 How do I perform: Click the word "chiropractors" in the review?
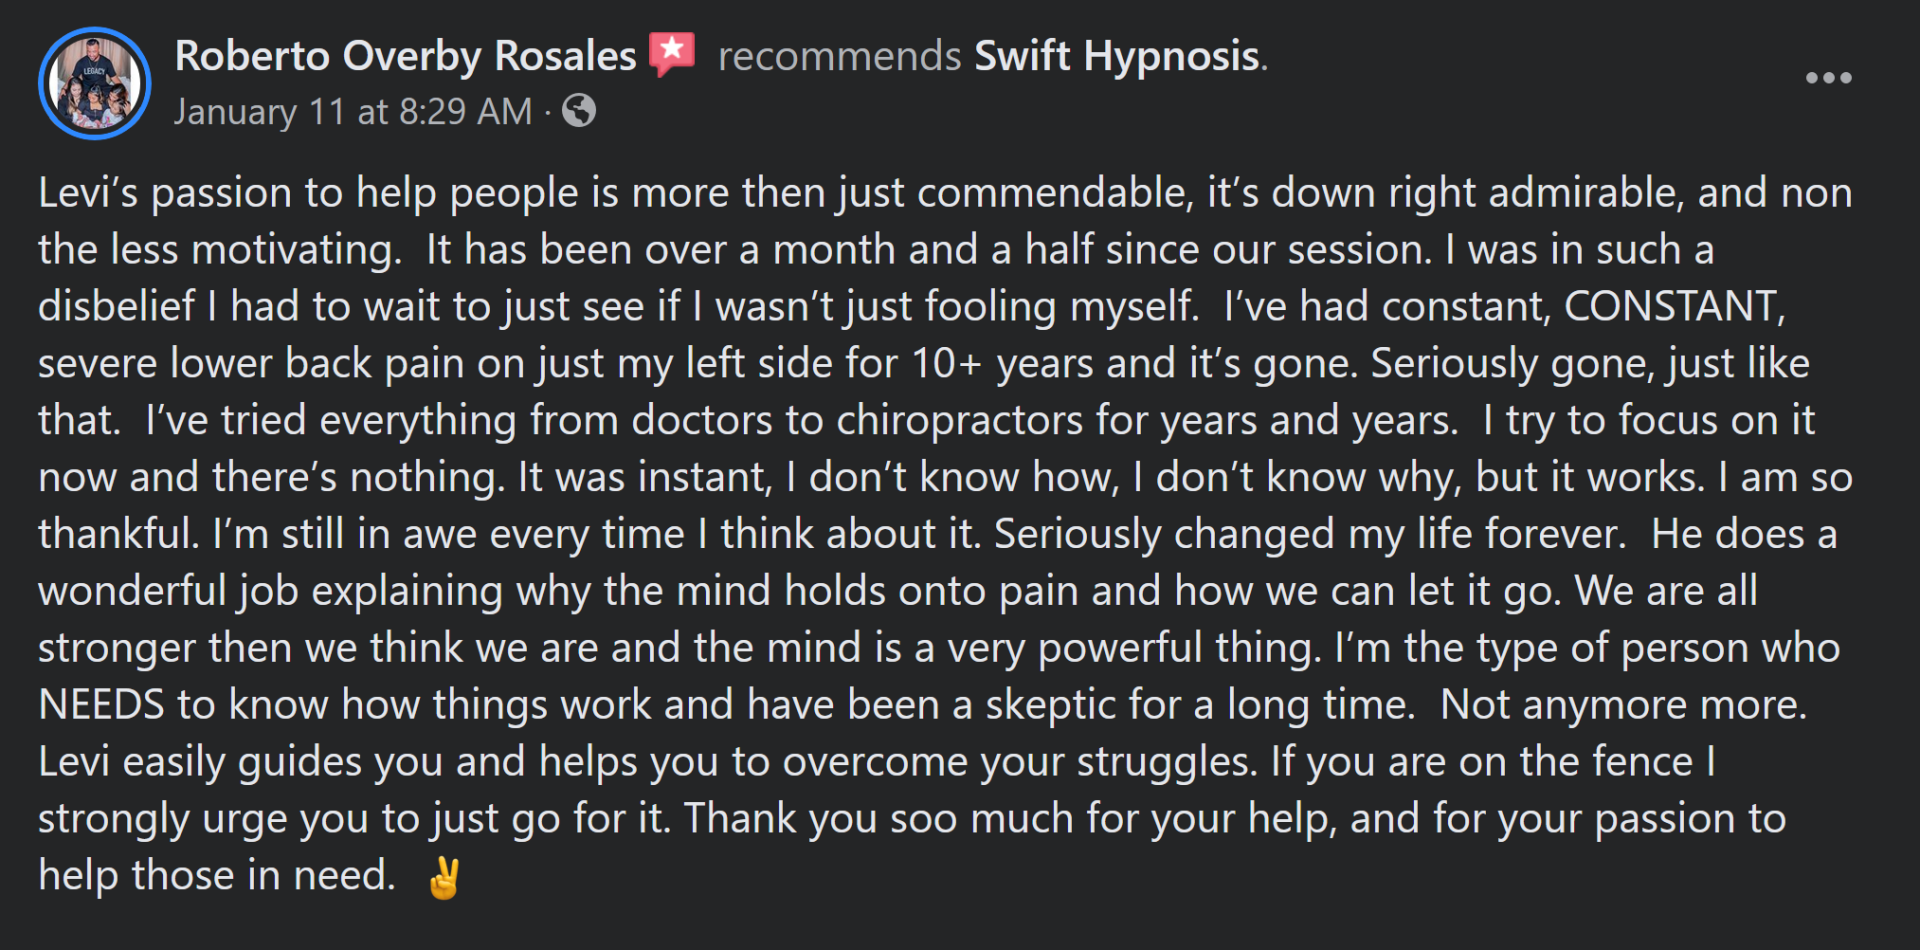[959, 421]
